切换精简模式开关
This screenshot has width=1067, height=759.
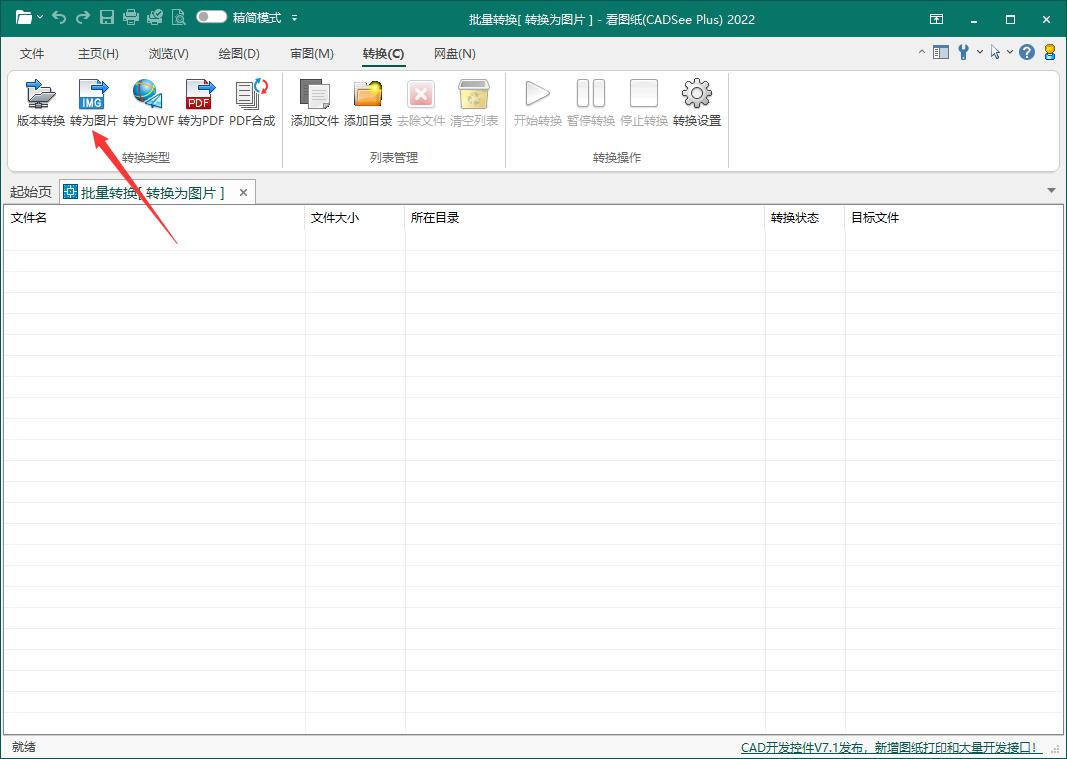click(212, 18)
